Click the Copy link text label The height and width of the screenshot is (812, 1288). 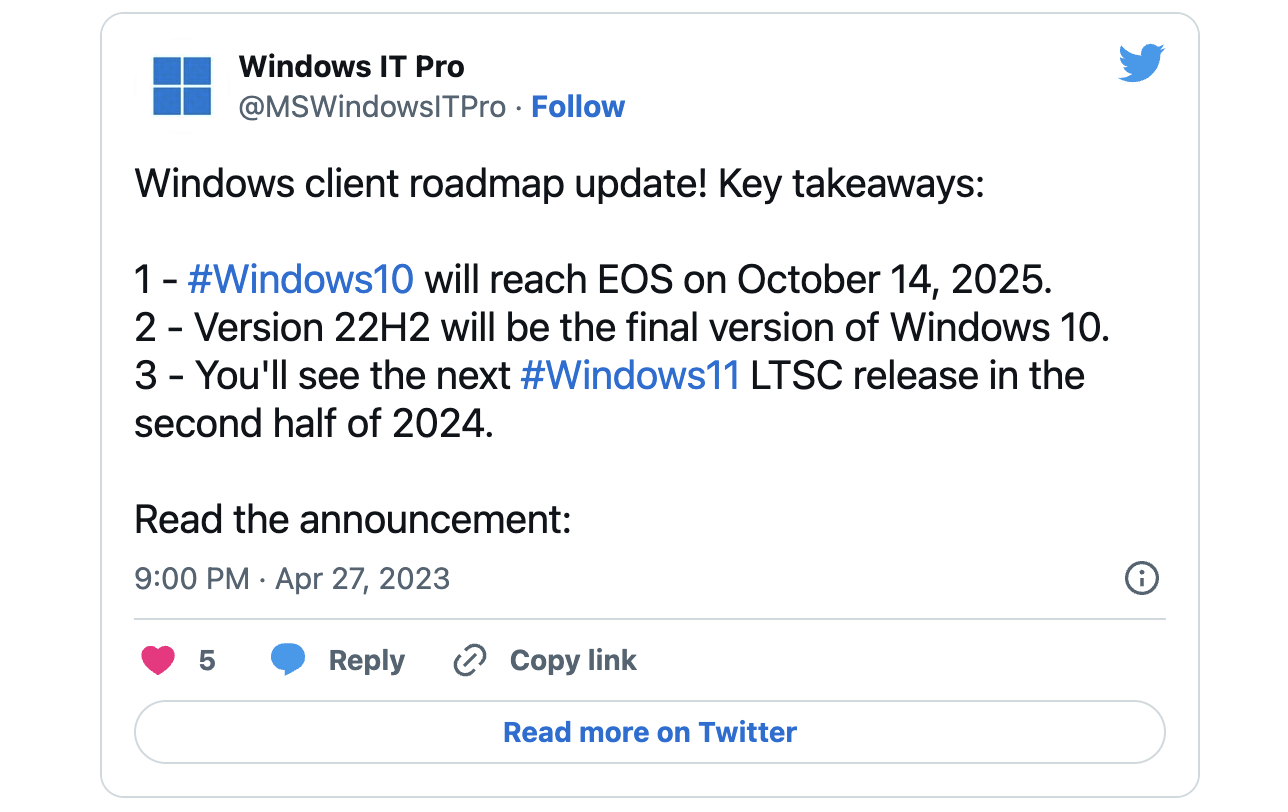pyautogui.click(x=573, y=660)
